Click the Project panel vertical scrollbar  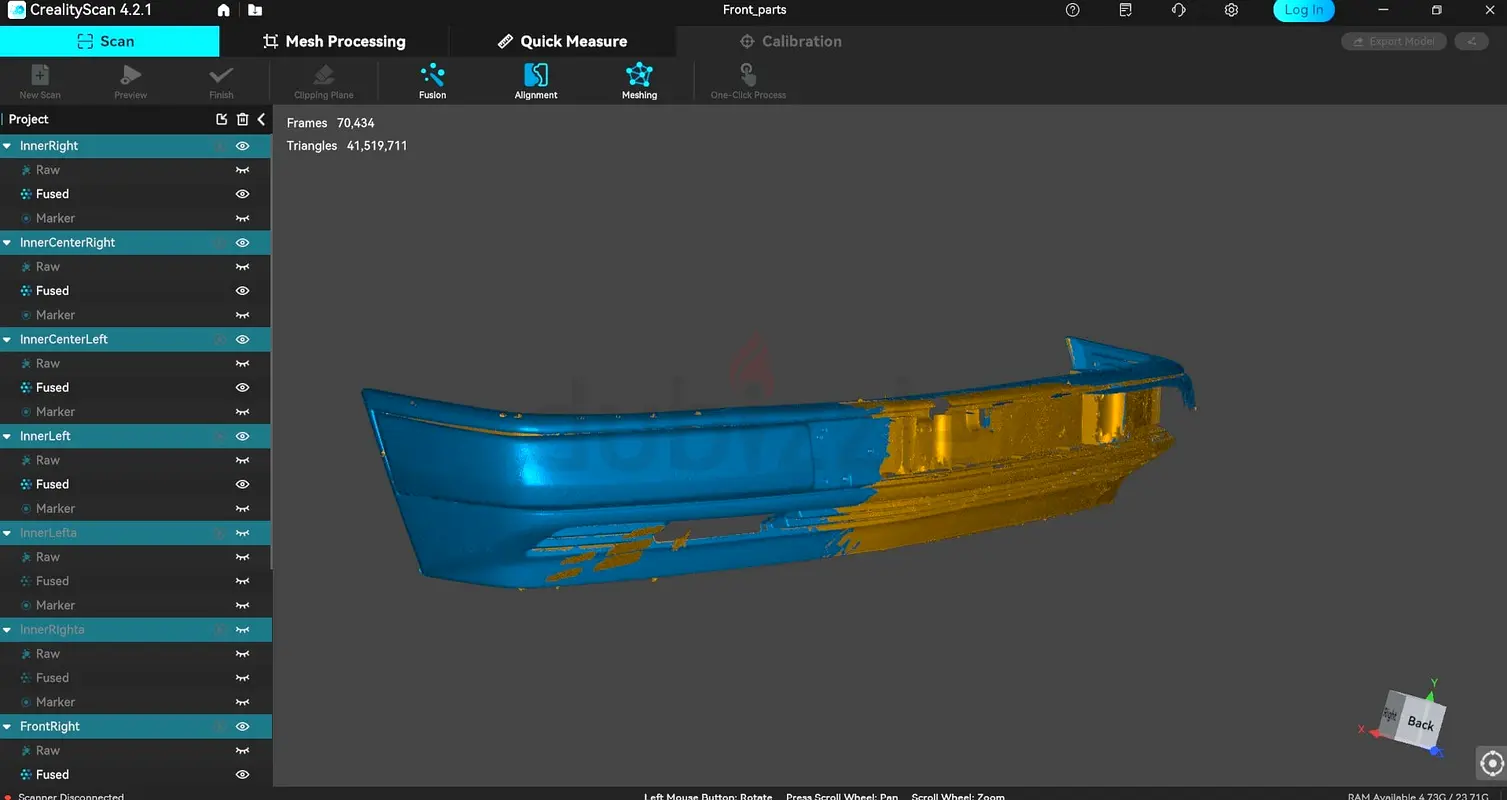coord(270,350)
